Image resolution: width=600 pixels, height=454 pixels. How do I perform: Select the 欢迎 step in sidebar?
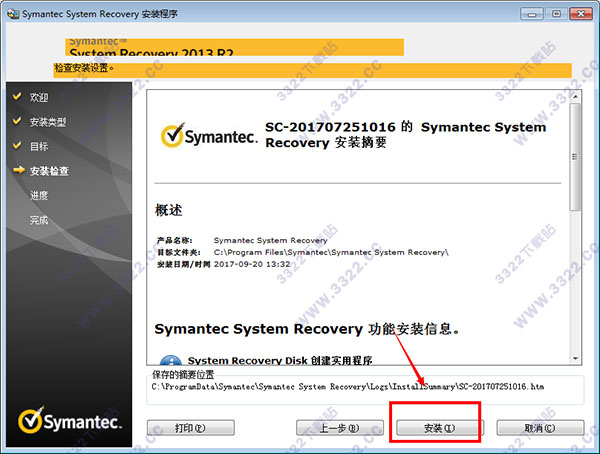[x=39, y=97]
